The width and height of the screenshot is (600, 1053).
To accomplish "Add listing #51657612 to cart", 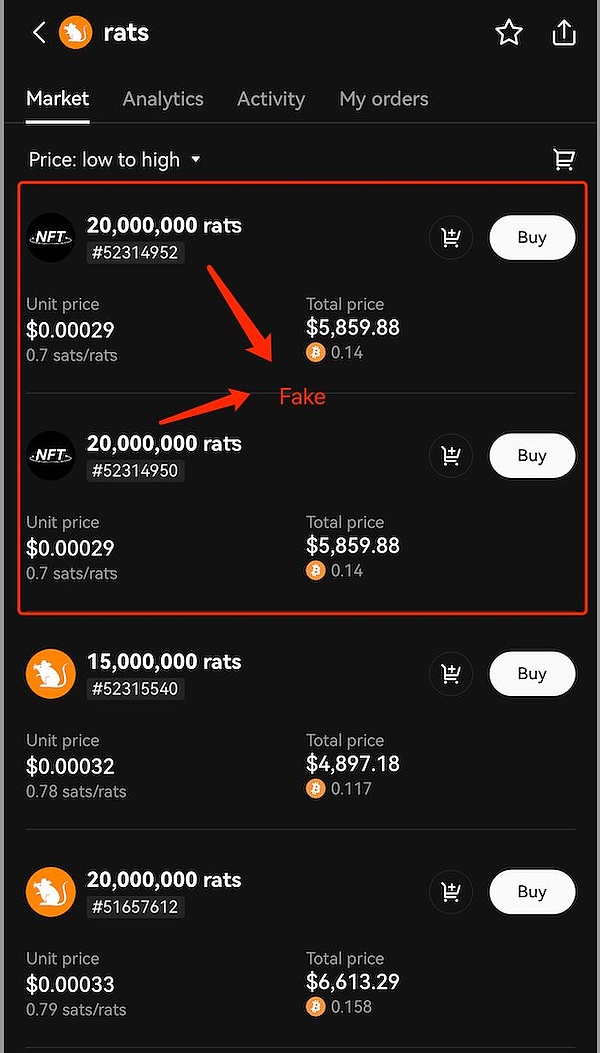I will point(451,892).
